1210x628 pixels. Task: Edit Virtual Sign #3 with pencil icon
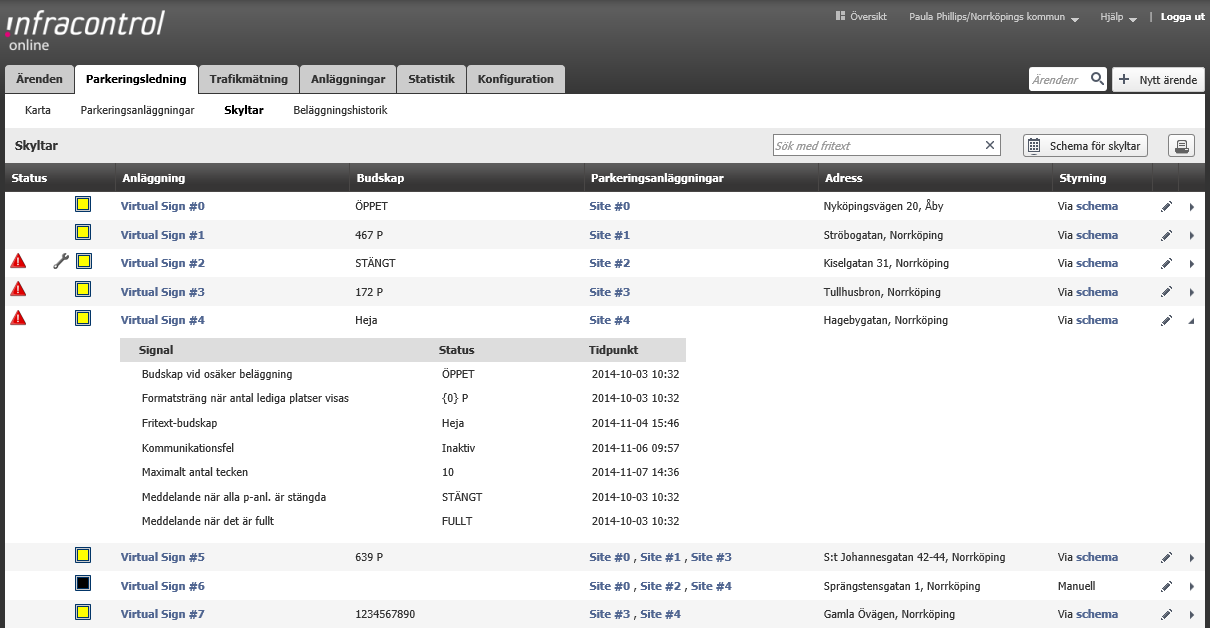[1166, 293]
